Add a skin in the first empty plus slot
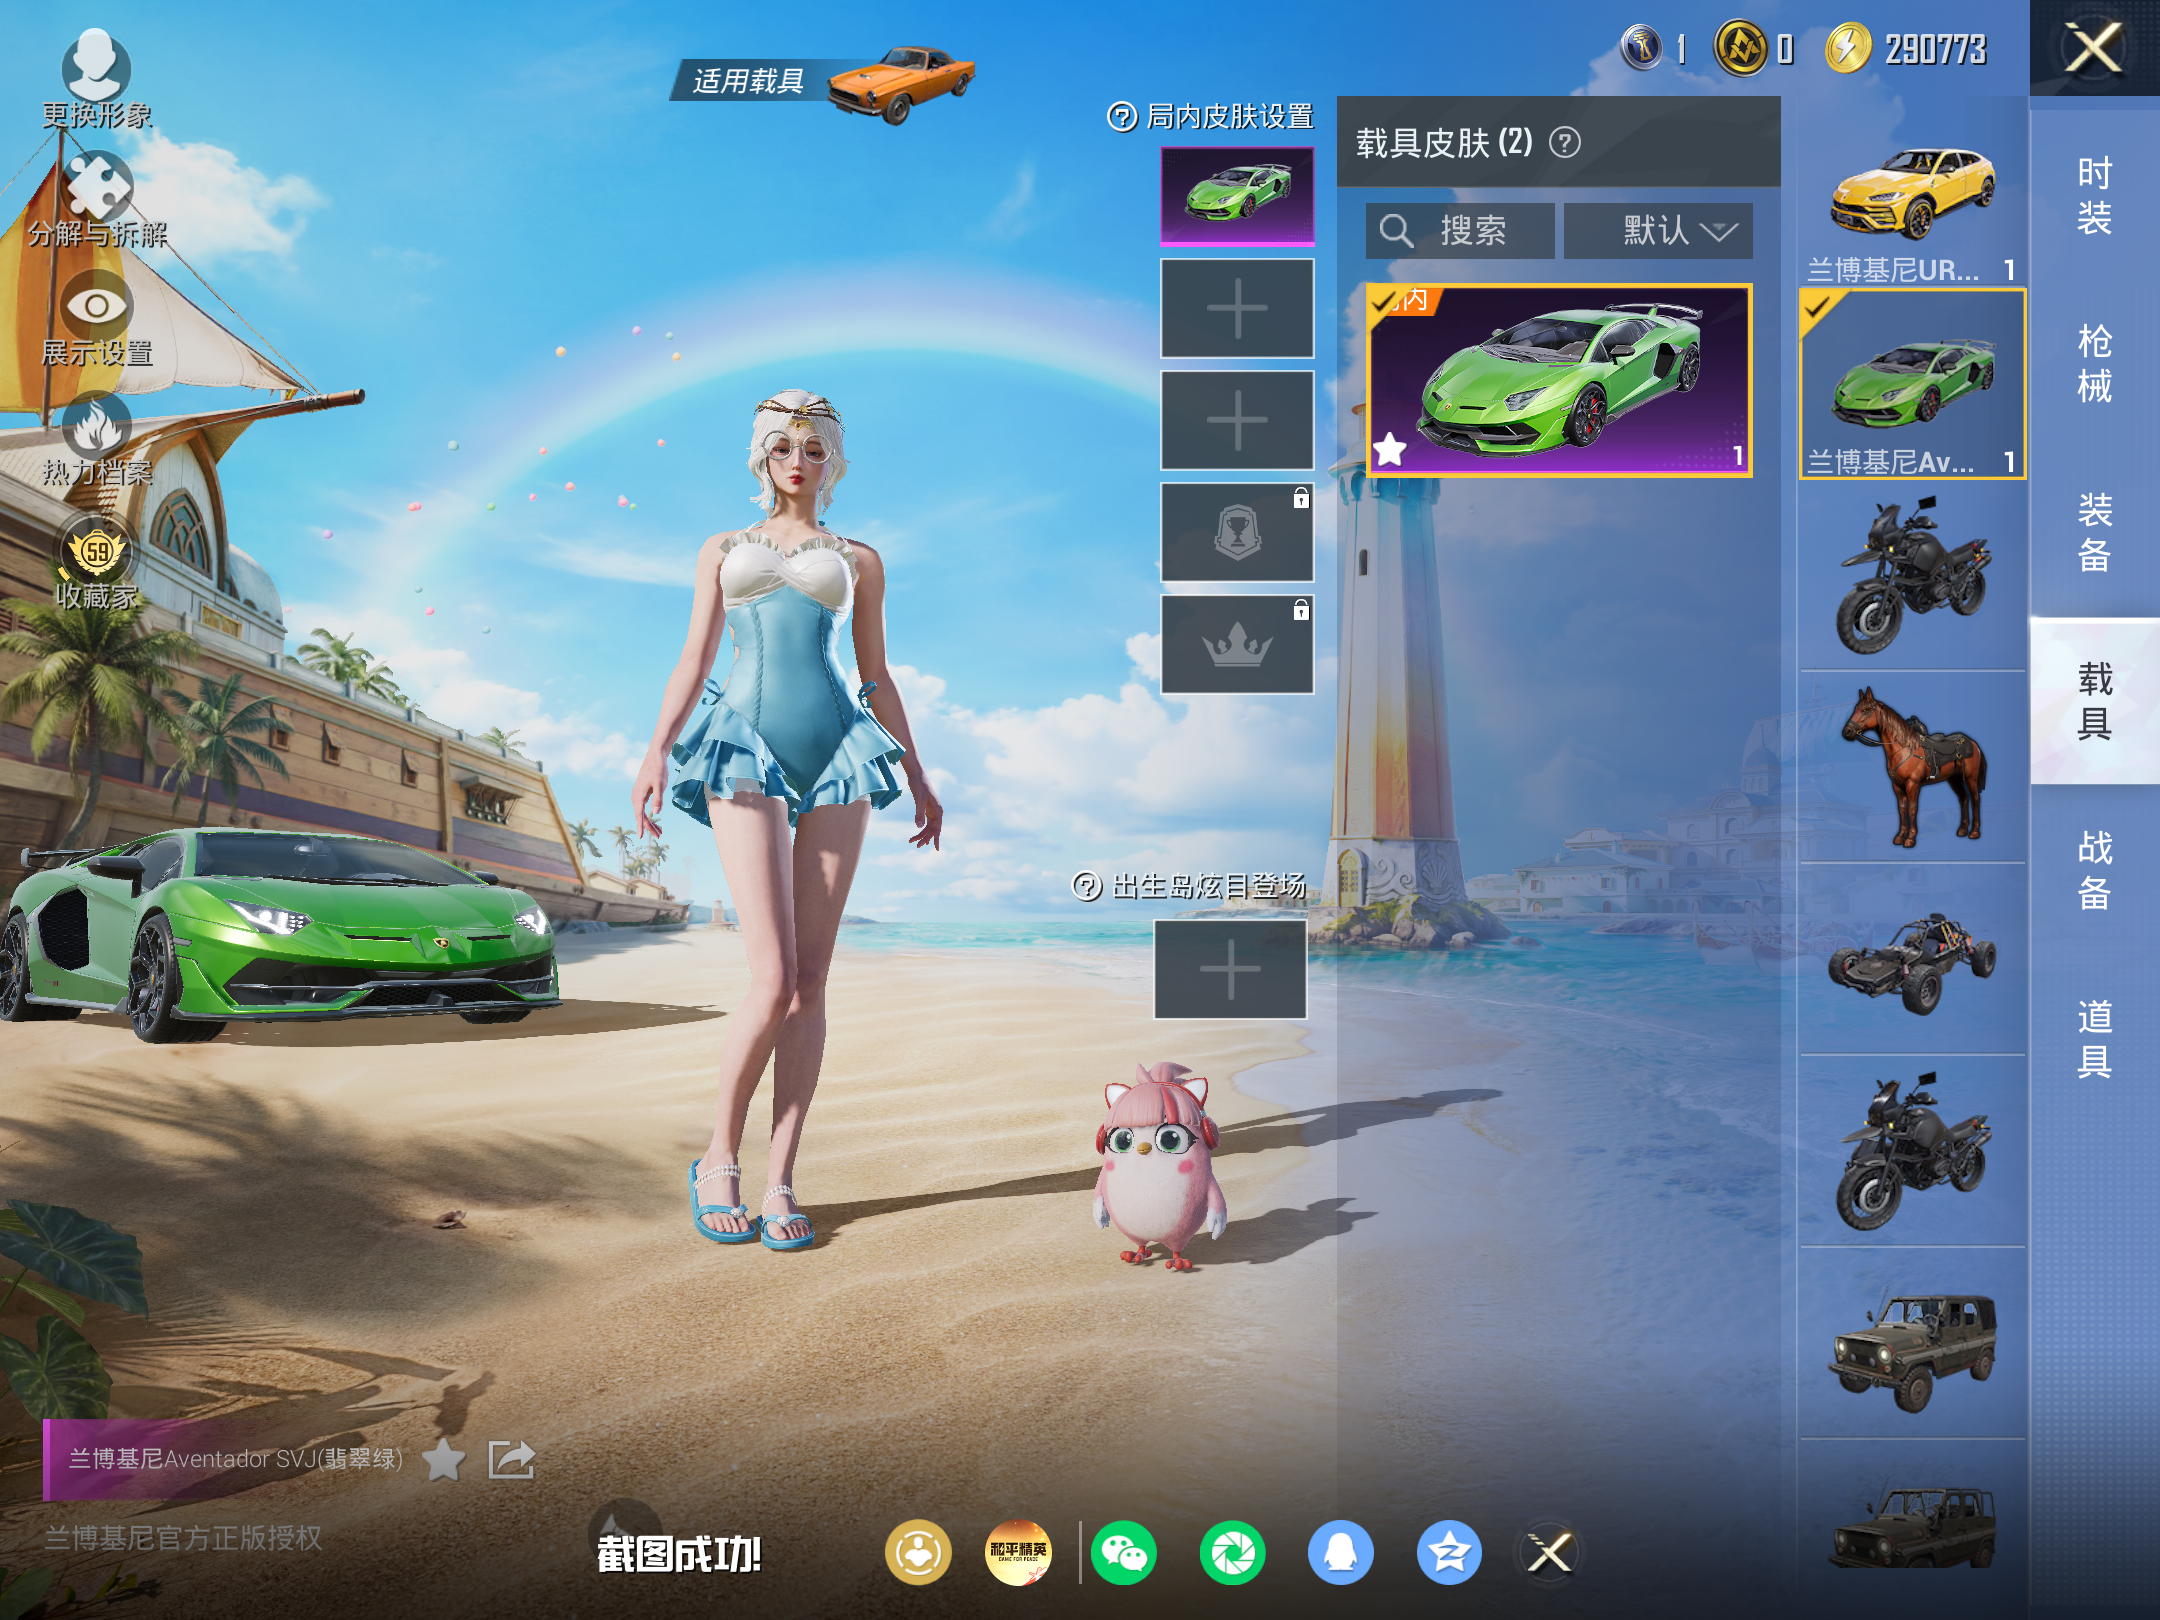Image resolution: width=2160 pixels, height=1620 pixels. click(1237, 308)
